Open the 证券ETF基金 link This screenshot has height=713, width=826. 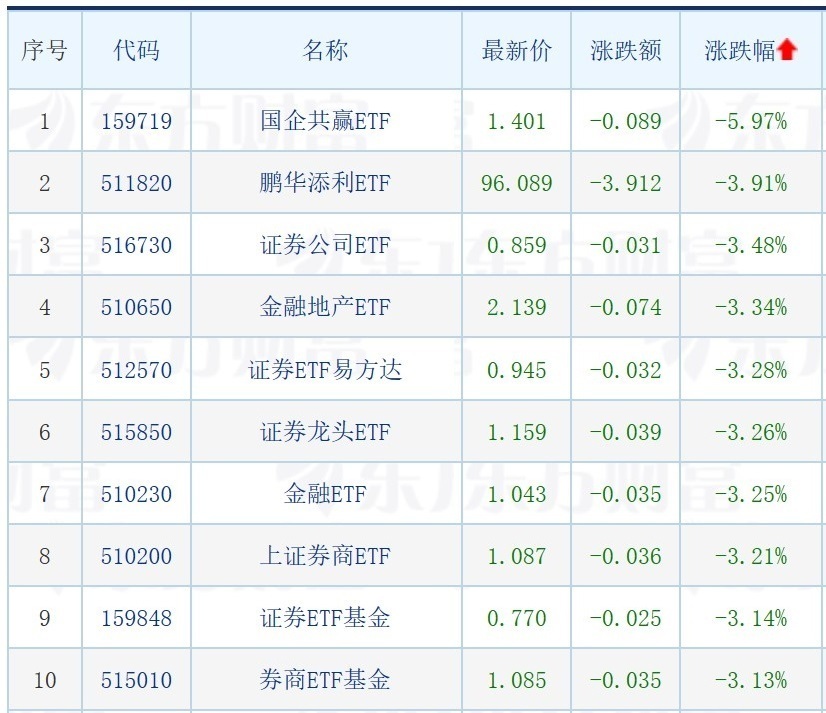(x=325, y=619)
